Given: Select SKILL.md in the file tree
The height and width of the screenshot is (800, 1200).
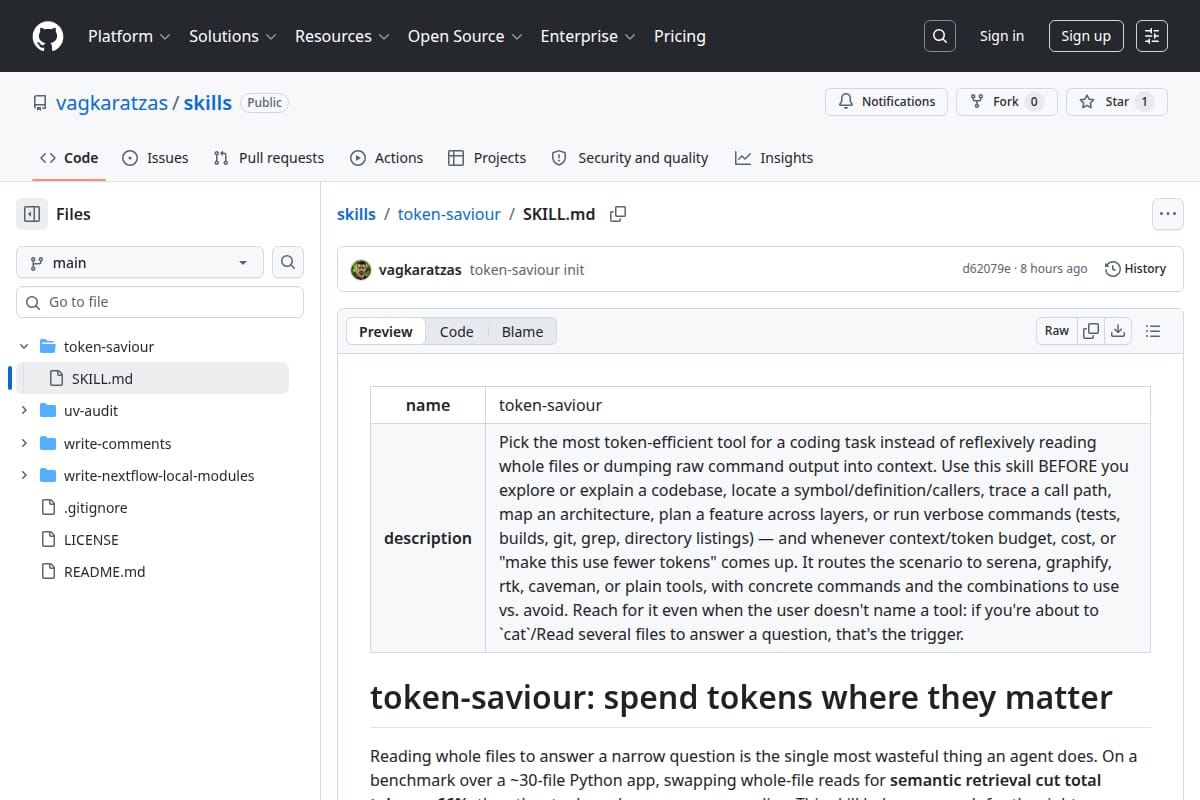Looking at the screenshot, I should tap(153, 379).
